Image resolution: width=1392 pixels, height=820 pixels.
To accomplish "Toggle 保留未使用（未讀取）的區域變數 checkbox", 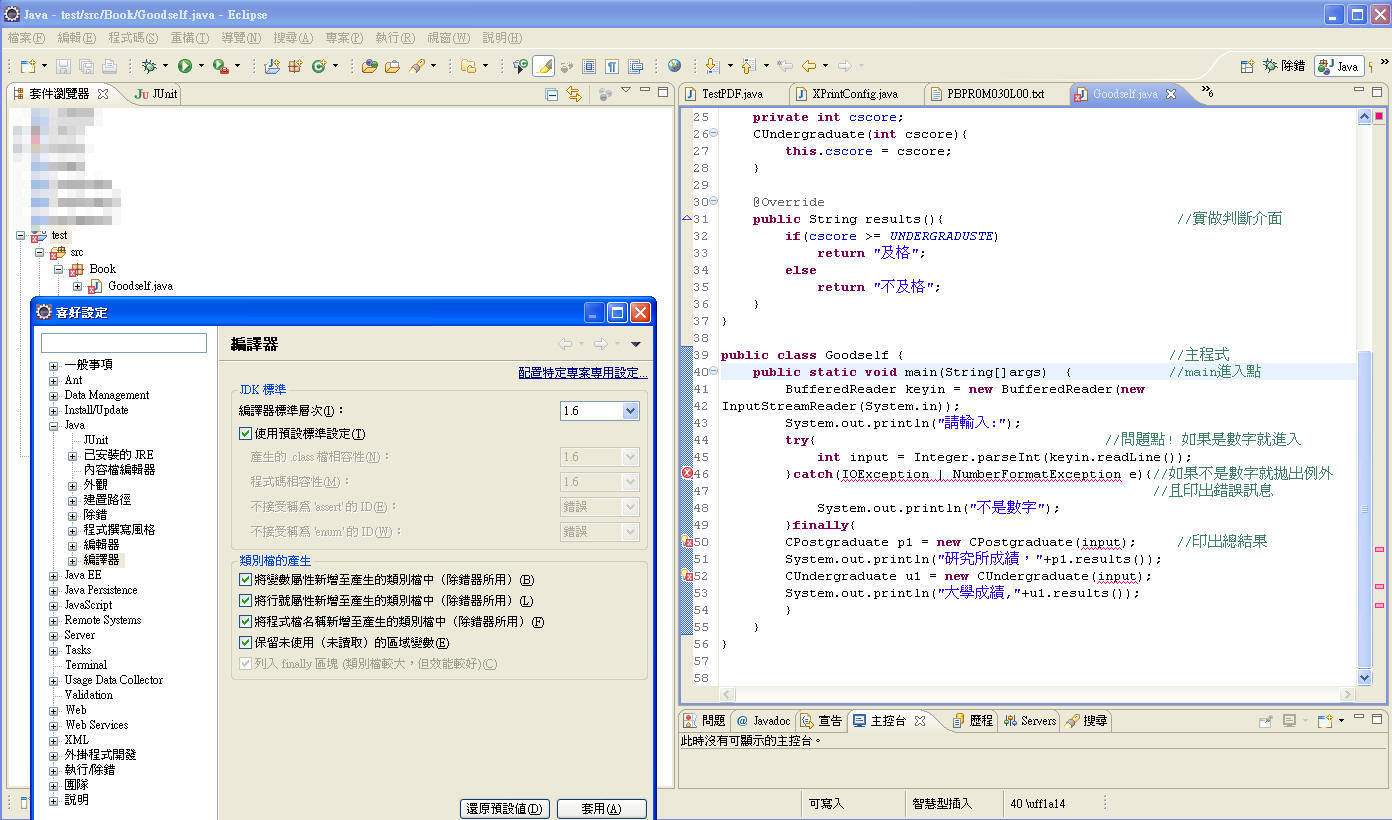I will (x=245, y=643).
